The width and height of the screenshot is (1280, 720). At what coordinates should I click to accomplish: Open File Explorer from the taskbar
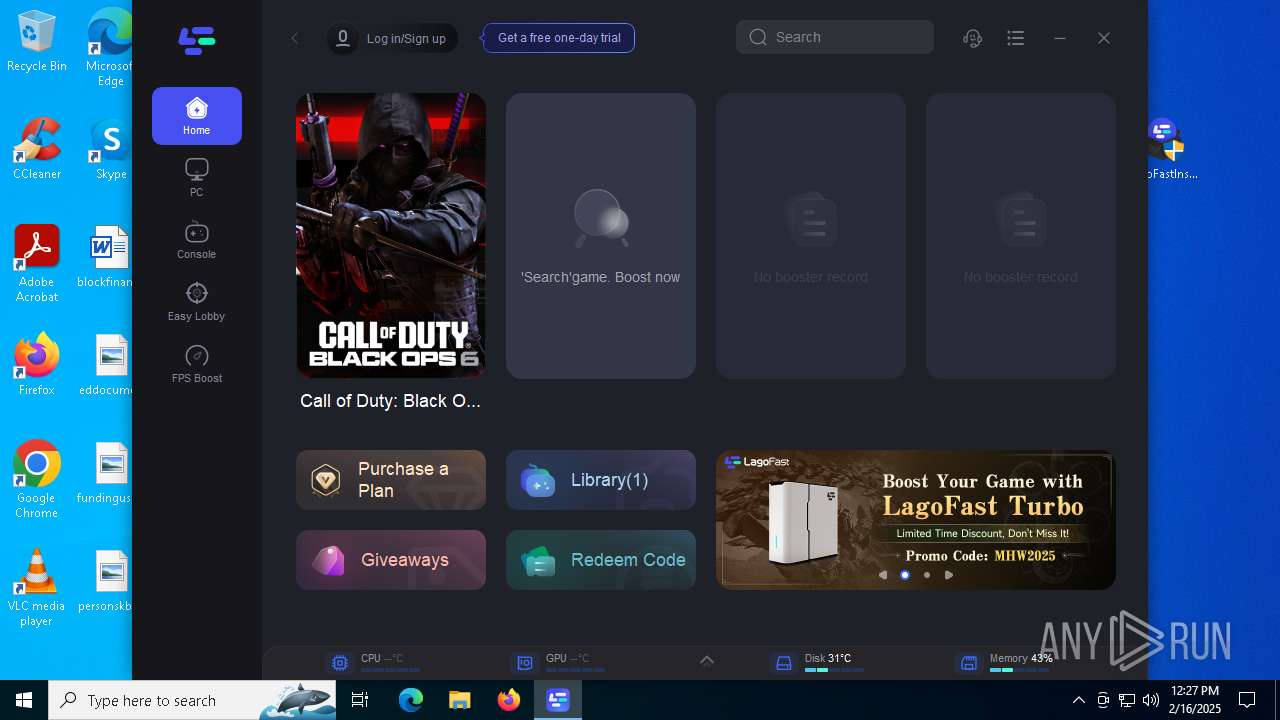(459, 700)
